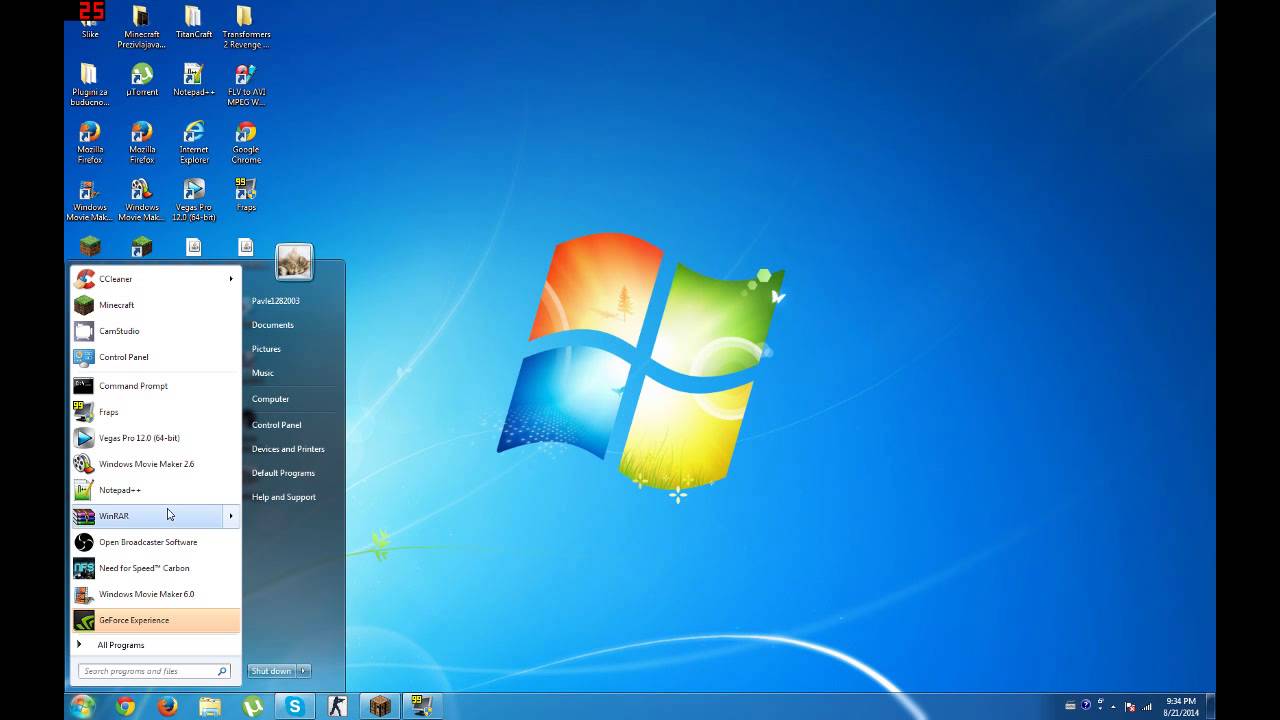
Task: Click the user account picture
Action: pyautogui.click(x=294, y=262)
